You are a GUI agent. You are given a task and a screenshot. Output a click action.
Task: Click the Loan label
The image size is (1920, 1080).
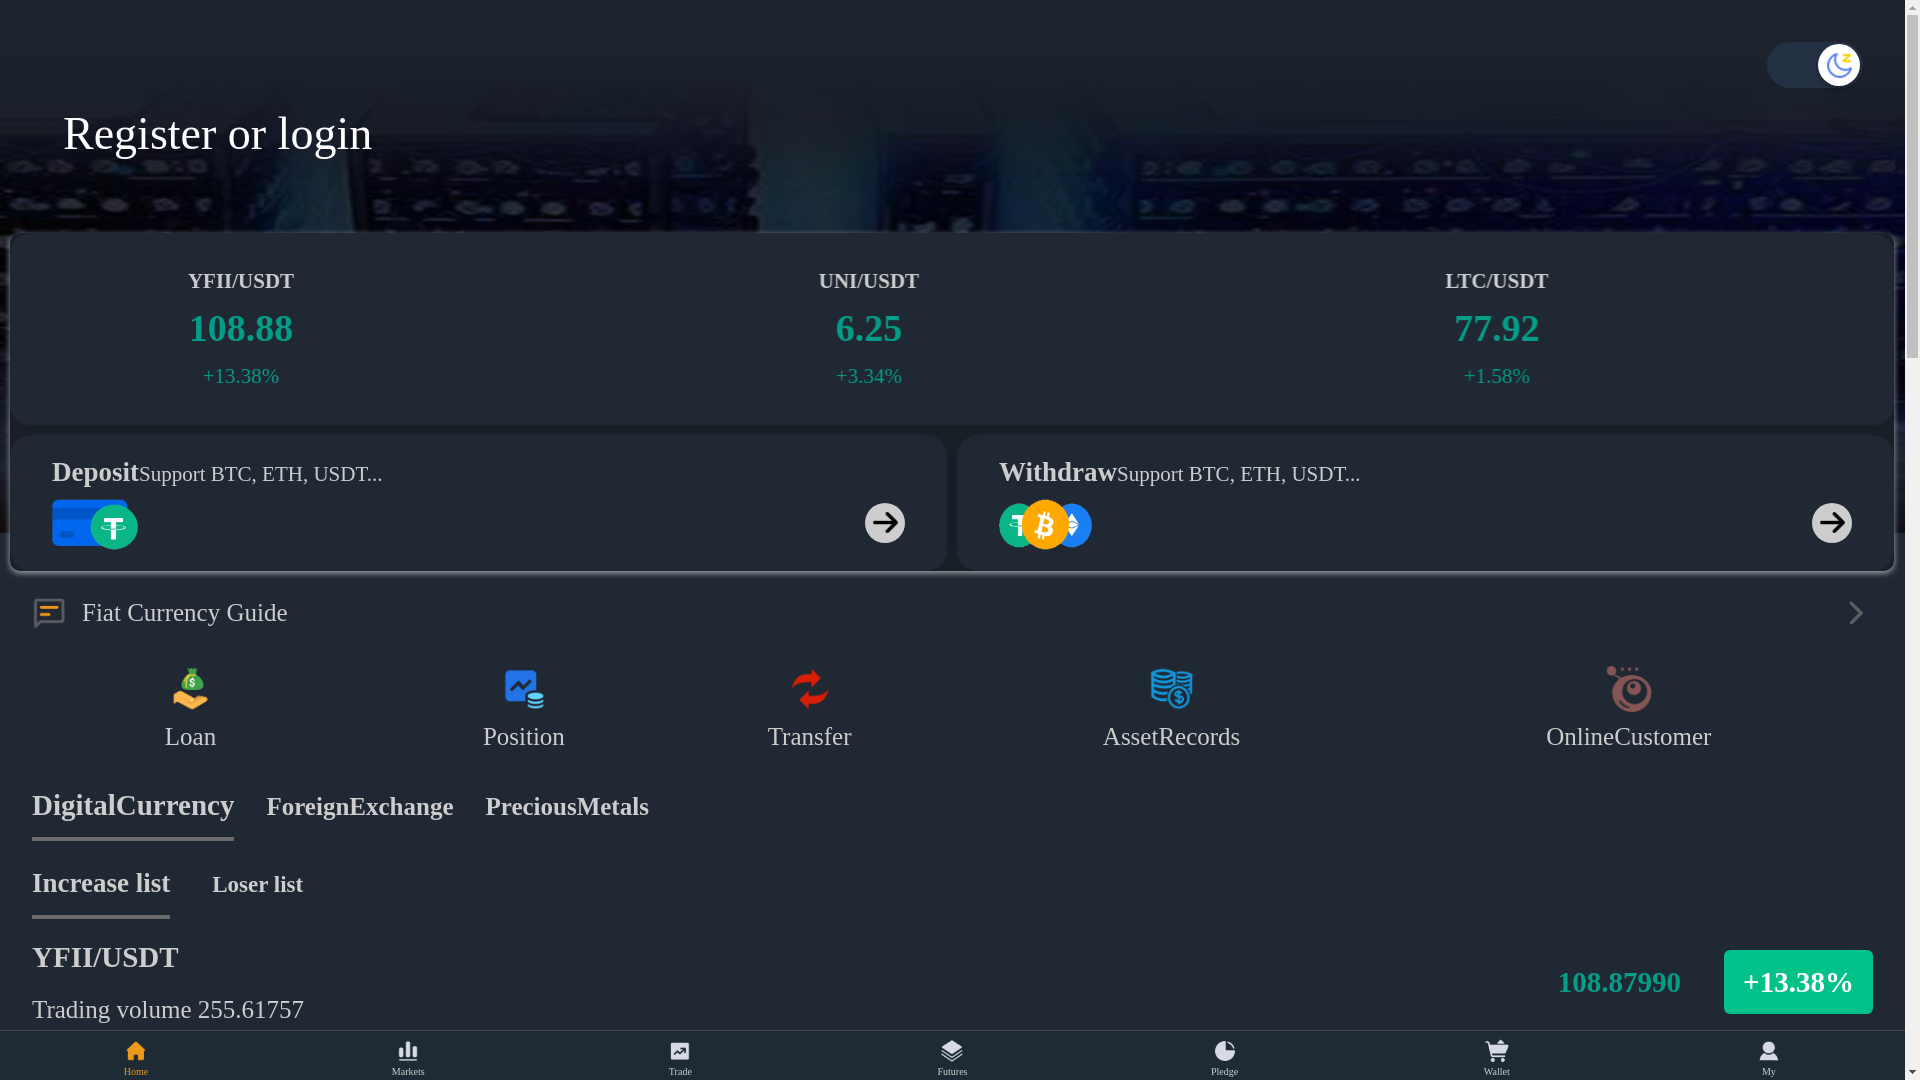tap(190, 737)
